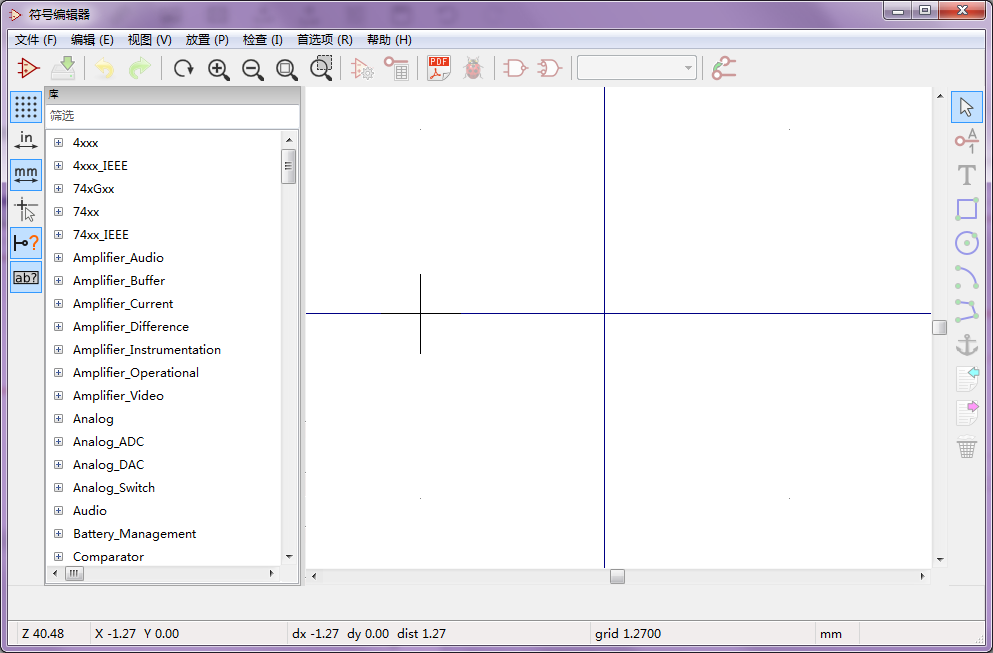Refresh the view with the redraw icon

pyautogui.click(x=184, y=68)
